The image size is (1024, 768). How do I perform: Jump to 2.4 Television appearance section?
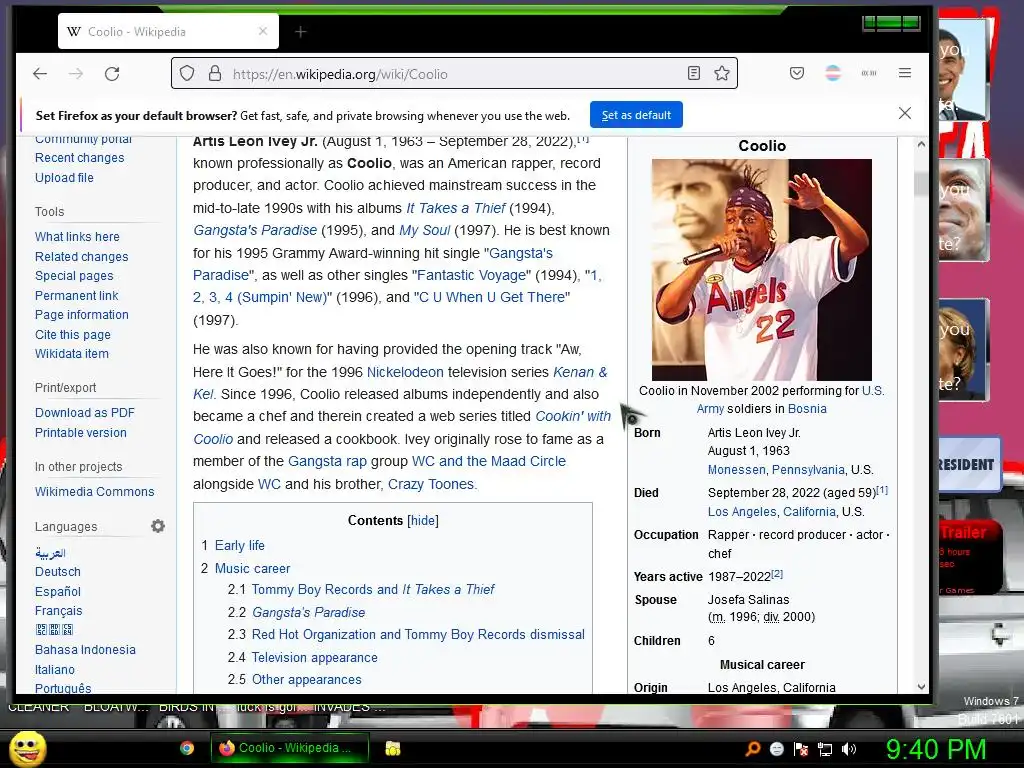pyautogui.click(x=314, y=658)
